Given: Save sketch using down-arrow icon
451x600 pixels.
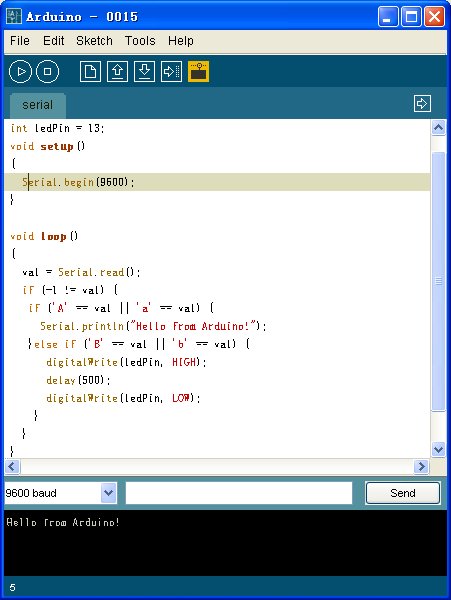Looking at the screenshot, I should 144,72.
